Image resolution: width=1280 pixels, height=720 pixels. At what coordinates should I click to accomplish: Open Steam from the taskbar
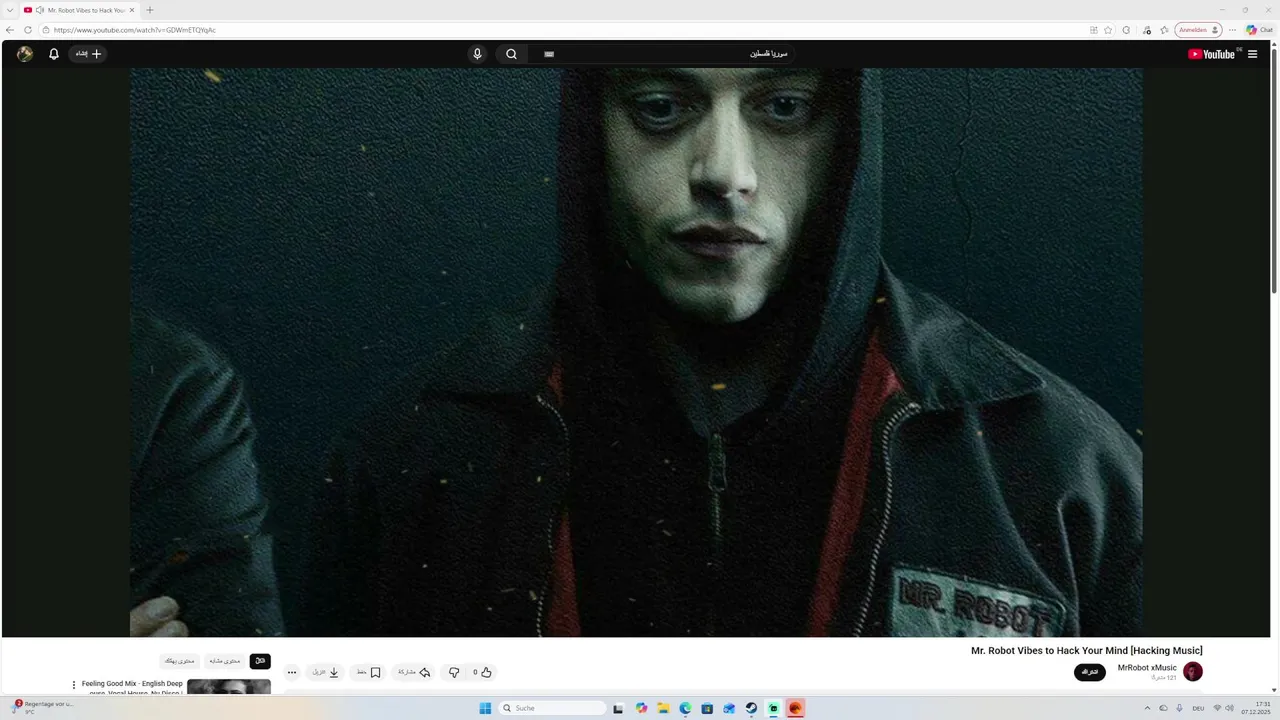coord(751,708)
